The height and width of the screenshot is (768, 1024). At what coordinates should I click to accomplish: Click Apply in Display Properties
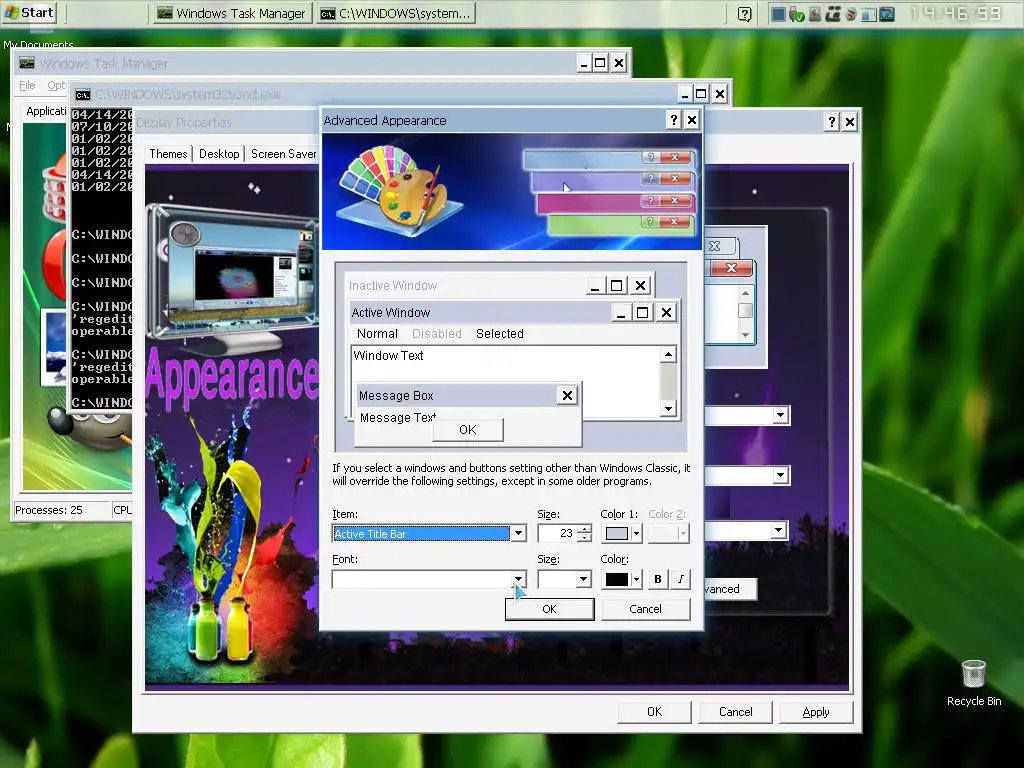pyautogui.click(x=816, y=712)
